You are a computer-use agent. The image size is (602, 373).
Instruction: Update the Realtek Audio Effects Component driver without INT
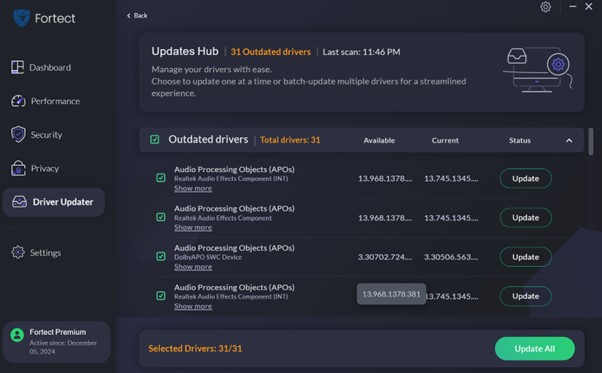526,218
